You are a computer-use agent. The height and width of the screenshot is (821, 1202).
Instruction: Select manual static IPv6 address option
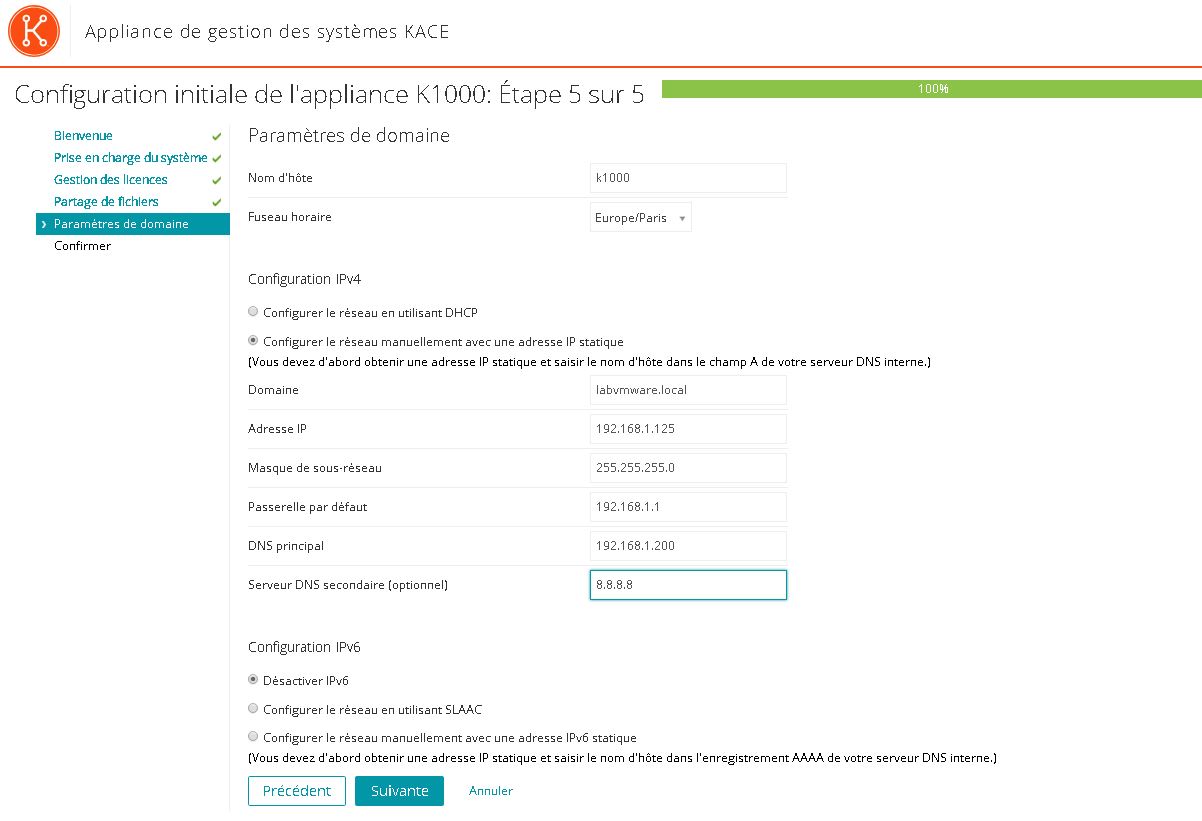tap(253, 737)
